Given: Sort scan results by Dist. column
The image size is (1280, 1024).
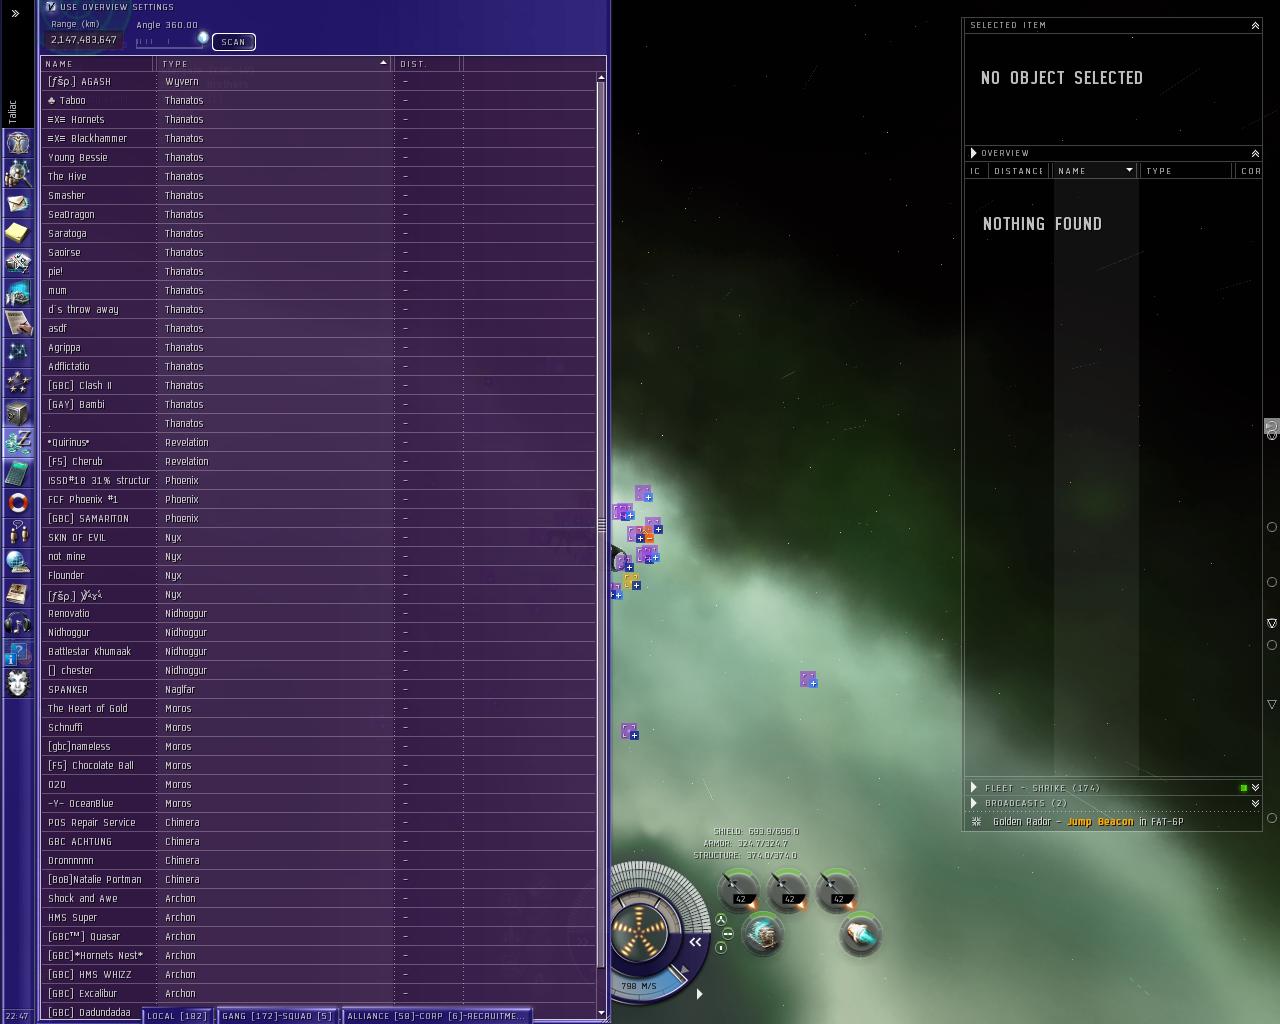Looking at the screenshot, I should (427, 64).
